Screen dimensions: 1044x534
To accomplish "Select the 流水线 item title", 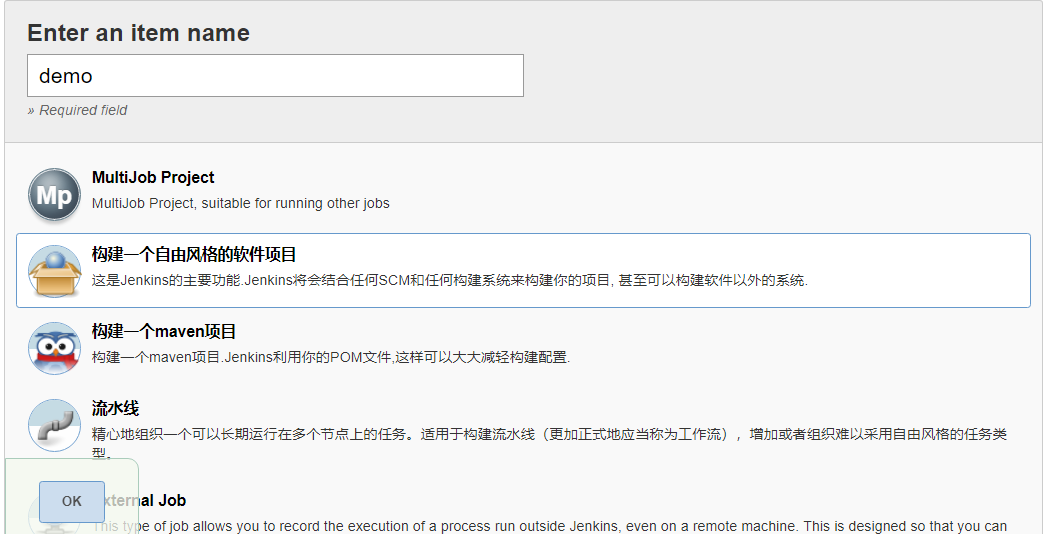I will 115,408.
